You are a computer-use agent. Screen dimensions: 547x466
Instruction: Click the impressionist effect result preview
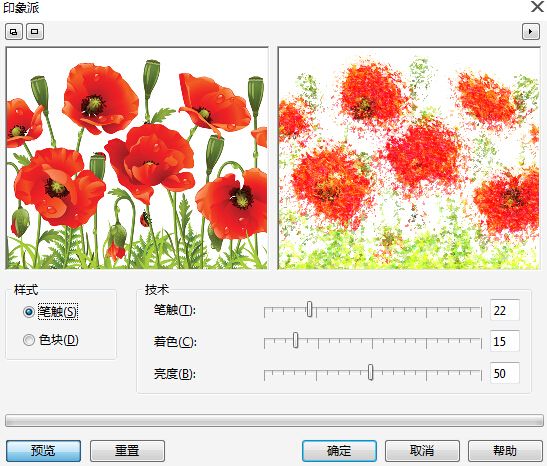409,158
